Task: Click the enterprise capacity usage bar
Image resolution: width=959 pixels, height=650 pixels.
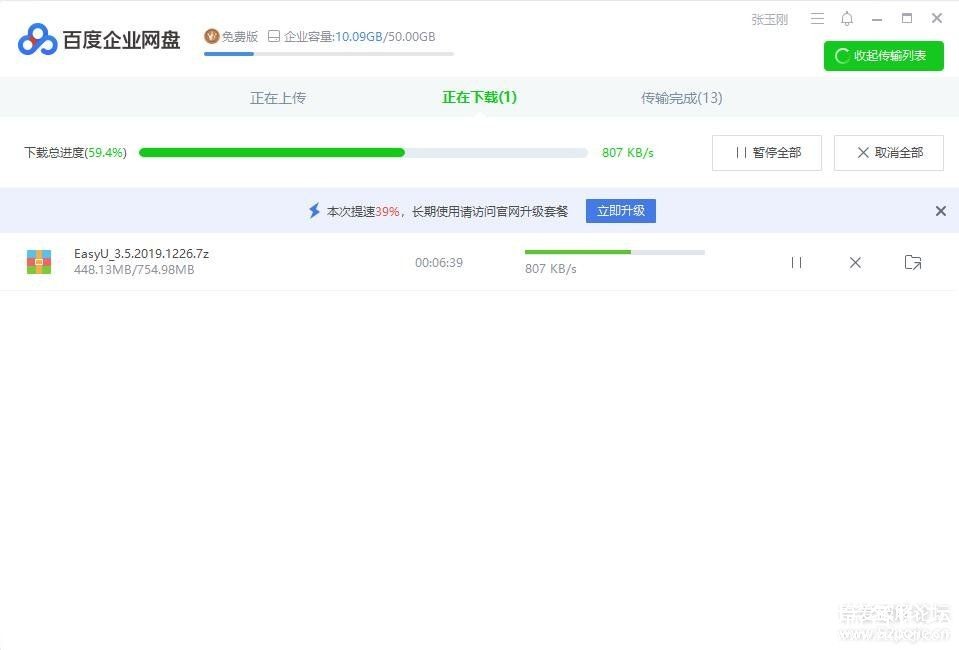Action: click(329, 54)
